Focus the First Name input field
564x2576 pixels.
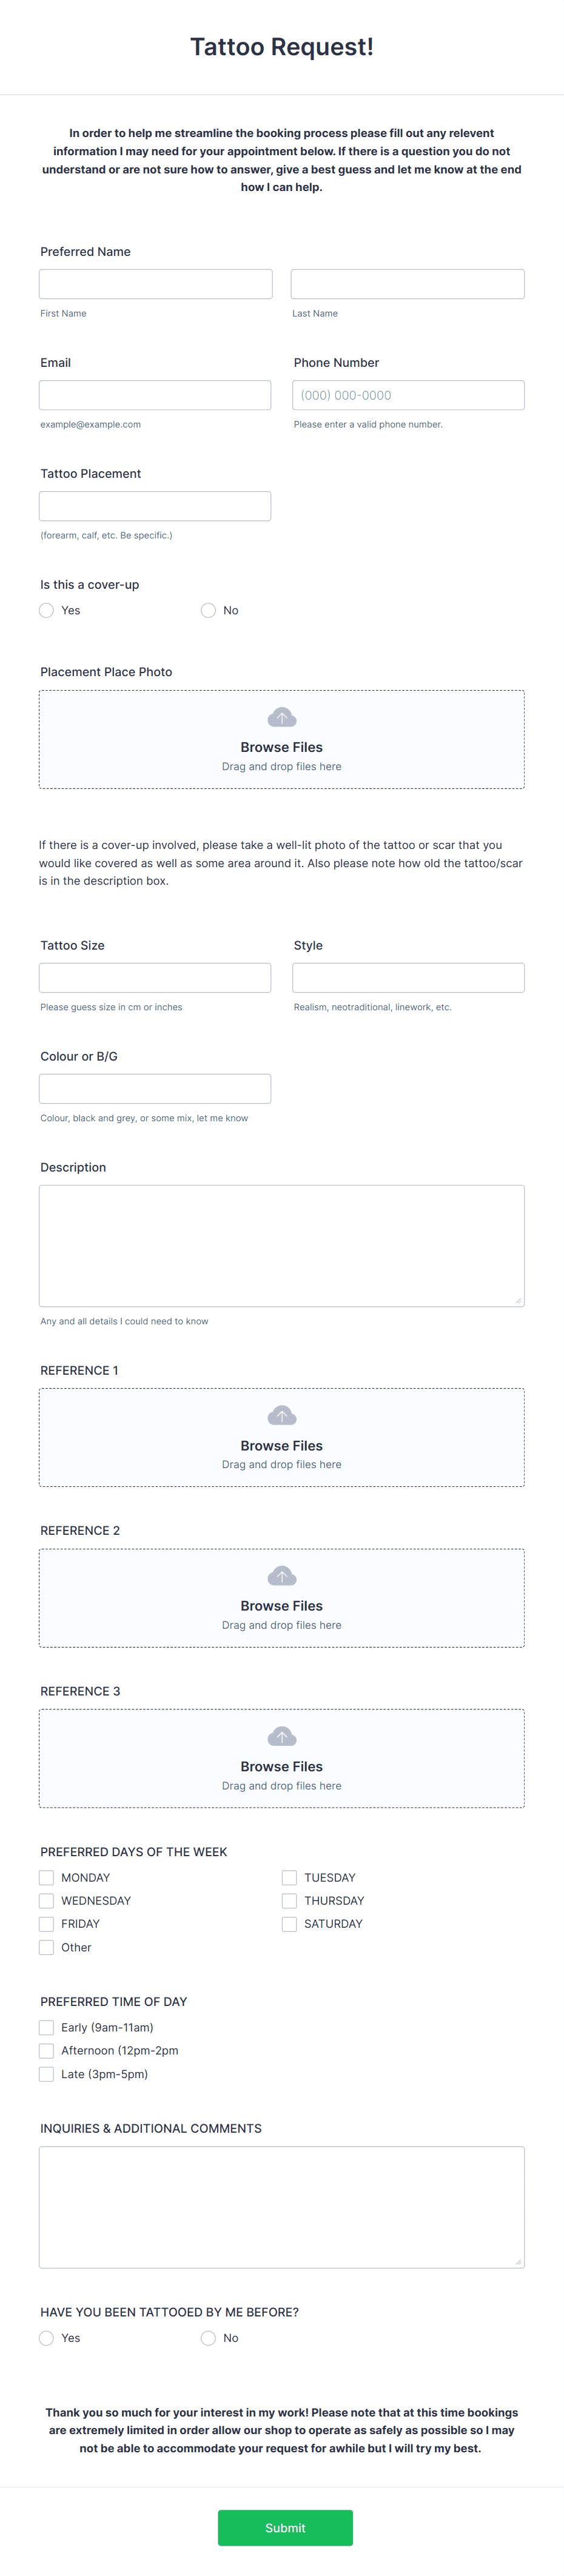(x=156, y=284)
